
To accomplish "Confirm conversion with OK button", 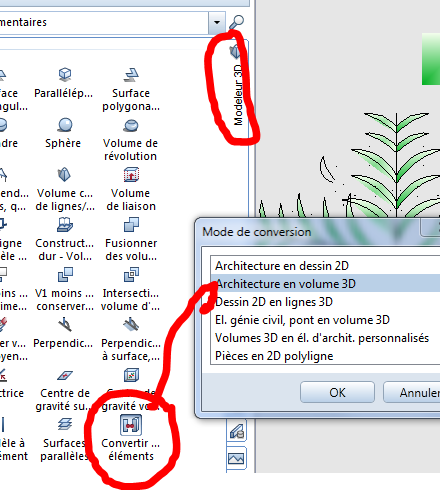I will (337, 392).
